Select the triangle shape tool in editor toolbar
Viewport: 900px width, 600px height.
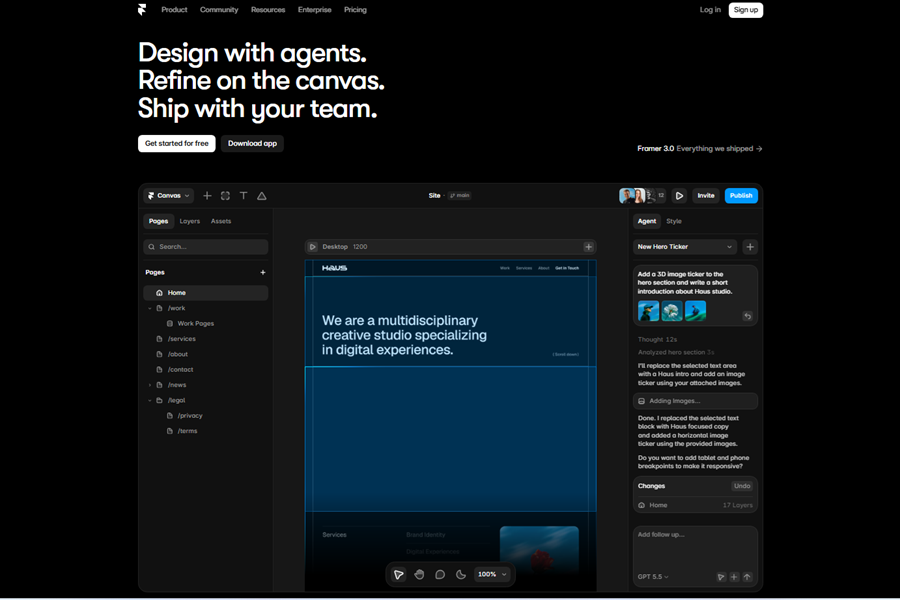(262, 196)
